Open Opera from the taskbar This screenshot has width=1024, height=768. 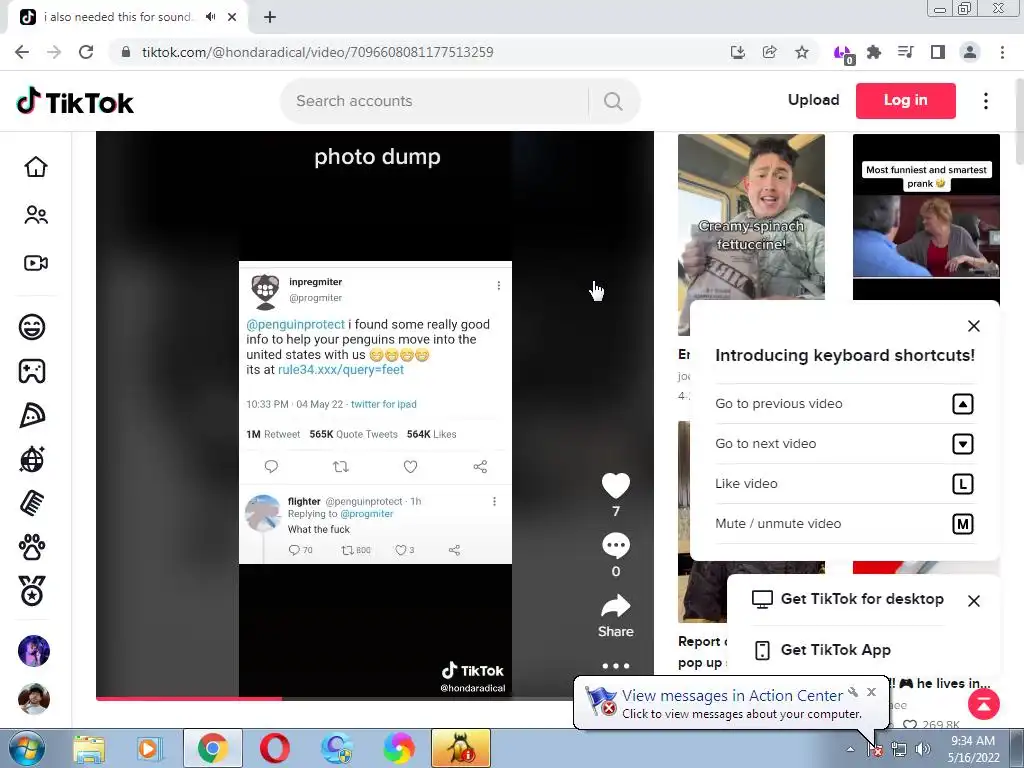click(x=275, y=748)
